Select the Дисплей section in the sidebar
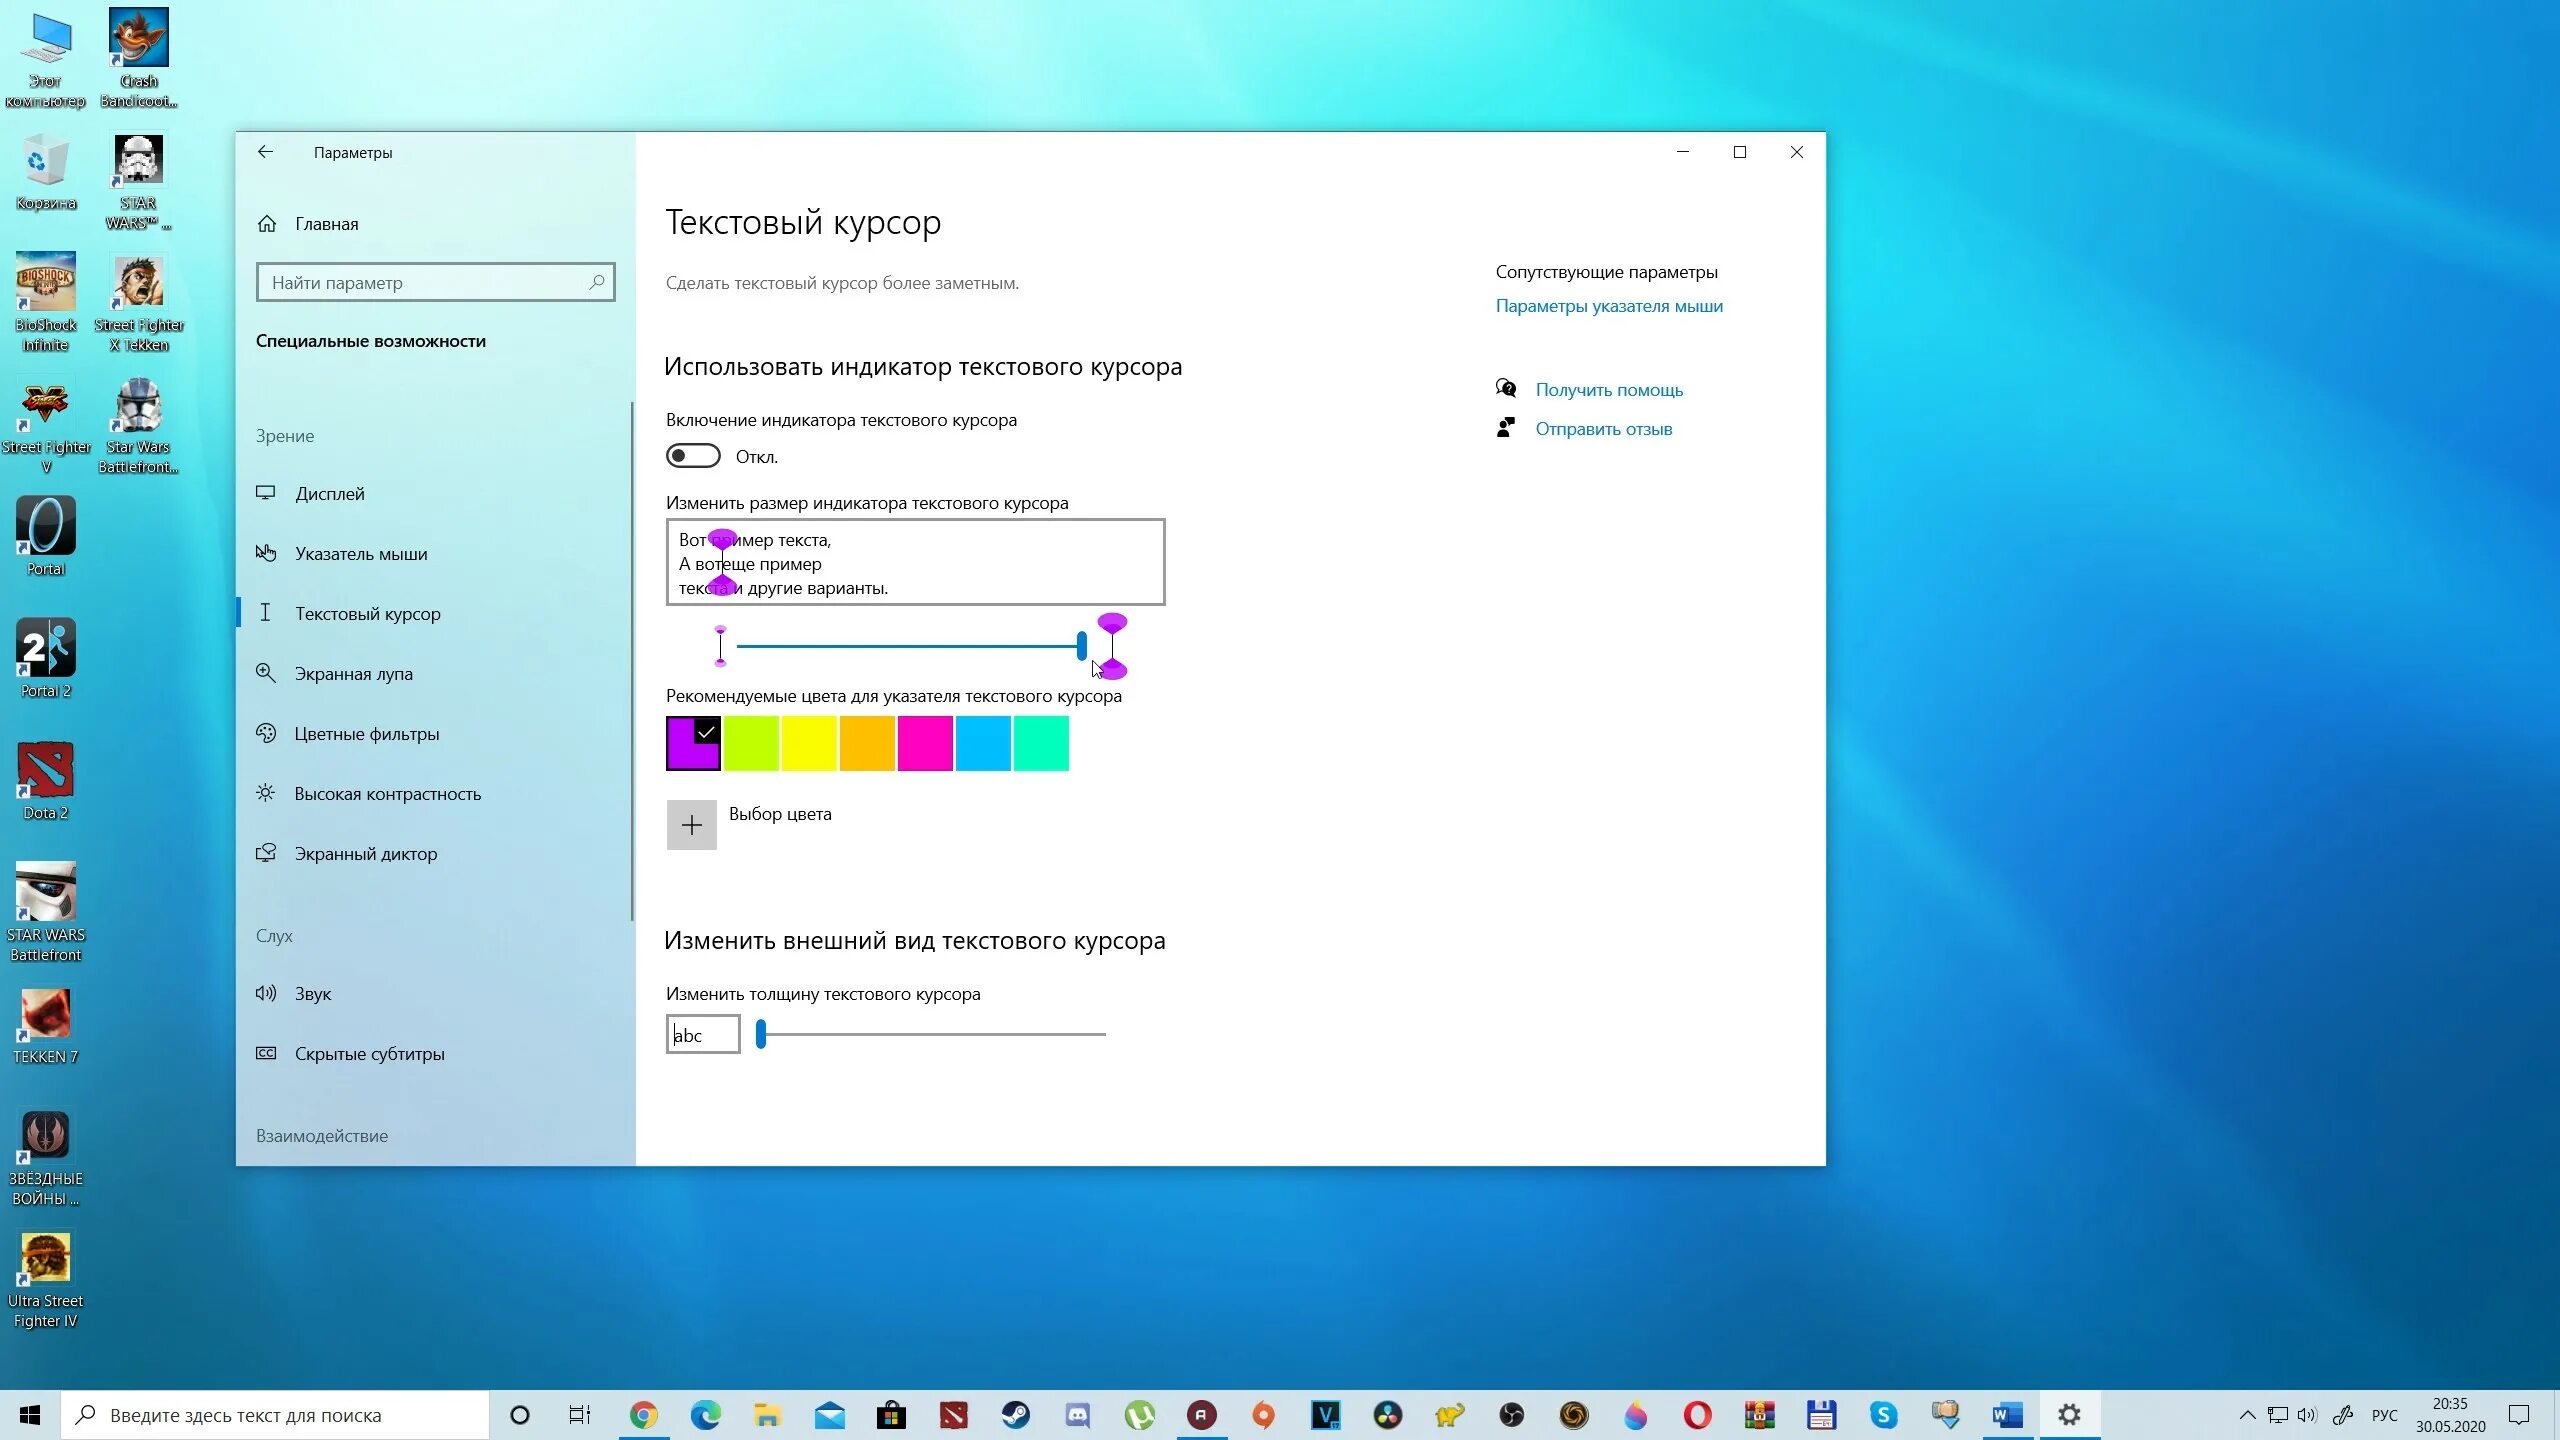Image resolution: width=2560 pixels, height=1440 pixels. 330,493
